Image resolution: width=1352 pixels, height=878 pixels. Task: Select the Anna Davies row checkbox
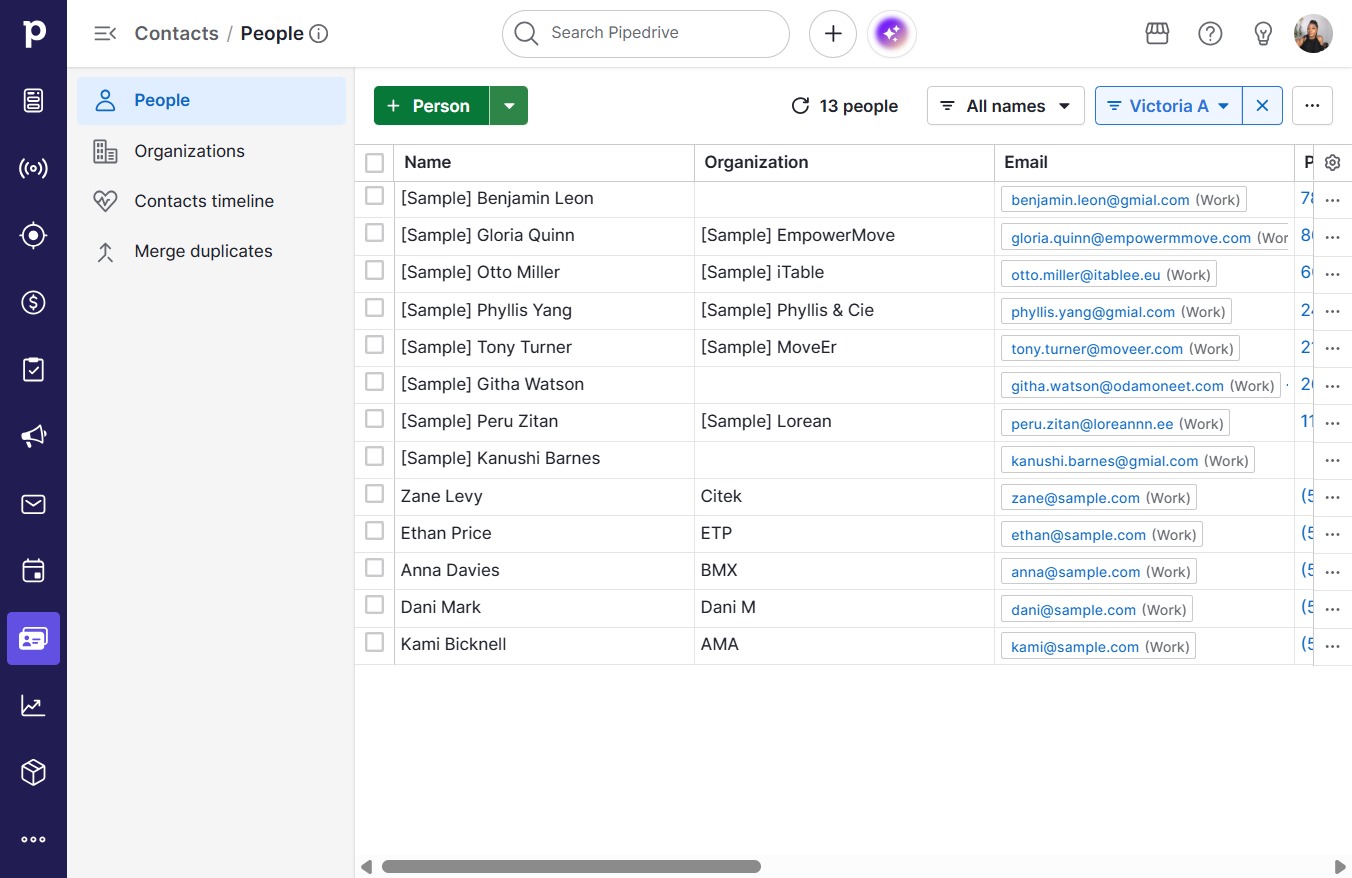(x=374, y=567)
